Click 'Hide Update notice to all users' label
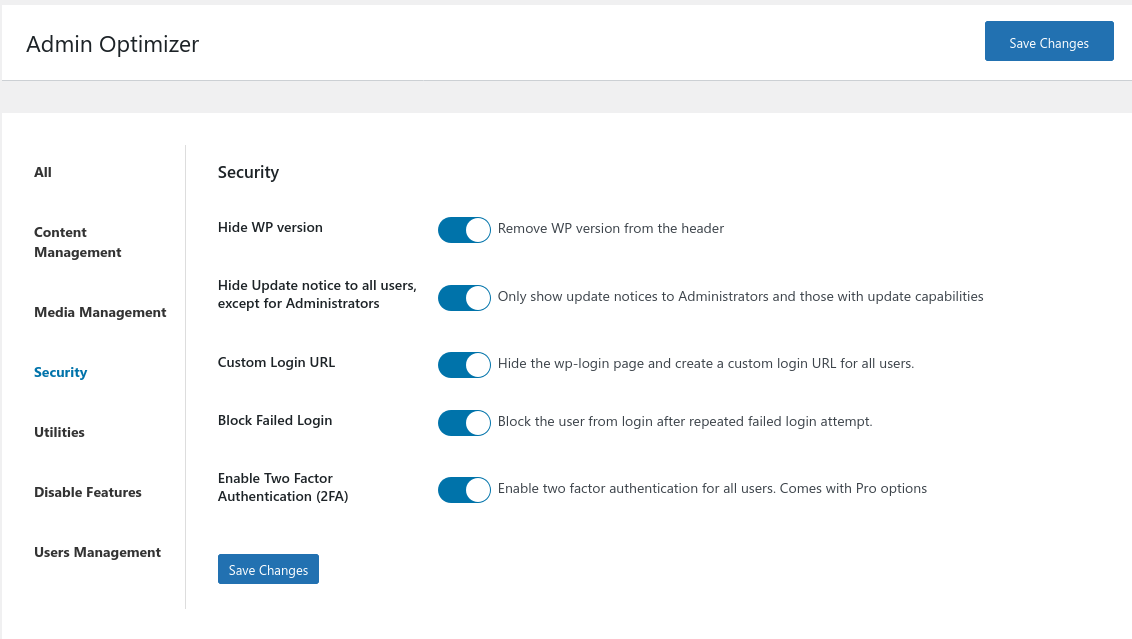This screenshot has height=639, width=1132. pos(317,295)
